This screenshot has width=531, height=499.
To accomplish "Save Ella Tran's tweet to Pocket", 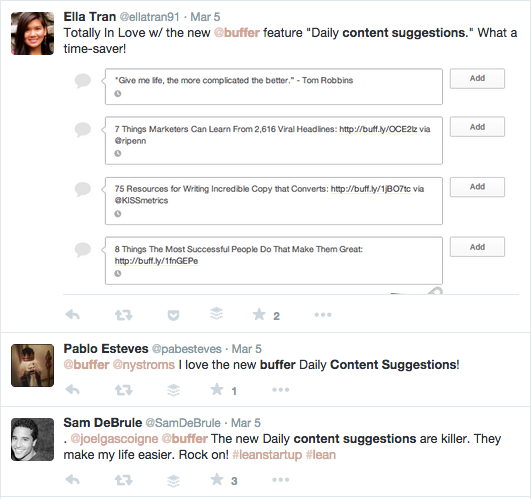I will [173, 315].
